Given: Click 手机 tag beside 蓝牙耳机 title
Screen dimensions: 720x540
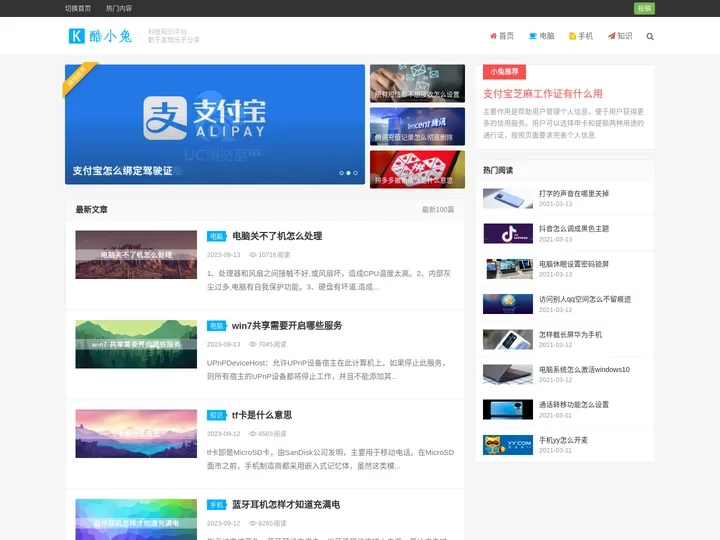Looking at the screenshot, I should pyautogui.click(x=217, y=505).
